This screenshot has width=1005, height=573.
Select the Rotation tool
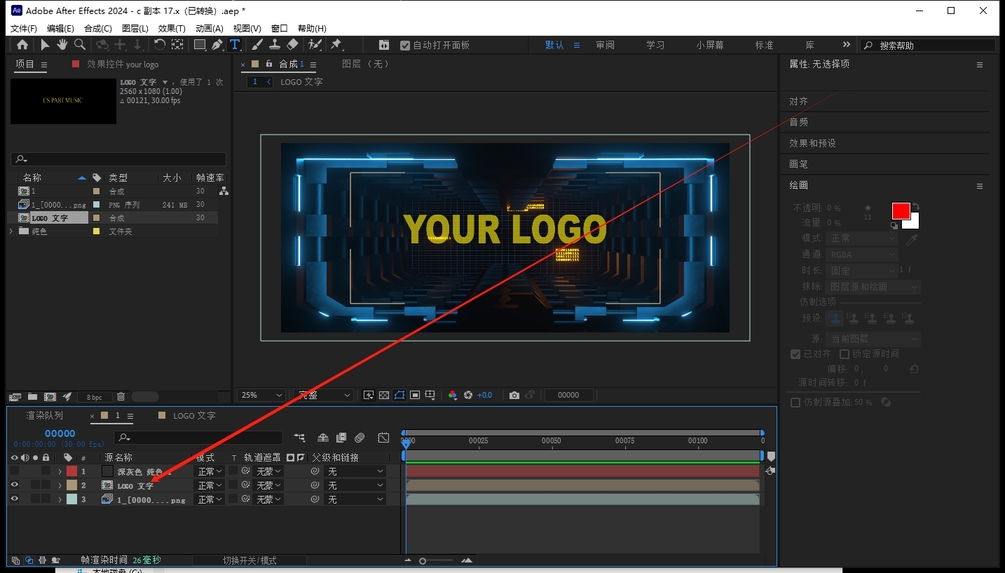pyautogui.click(x=160, y=45)
